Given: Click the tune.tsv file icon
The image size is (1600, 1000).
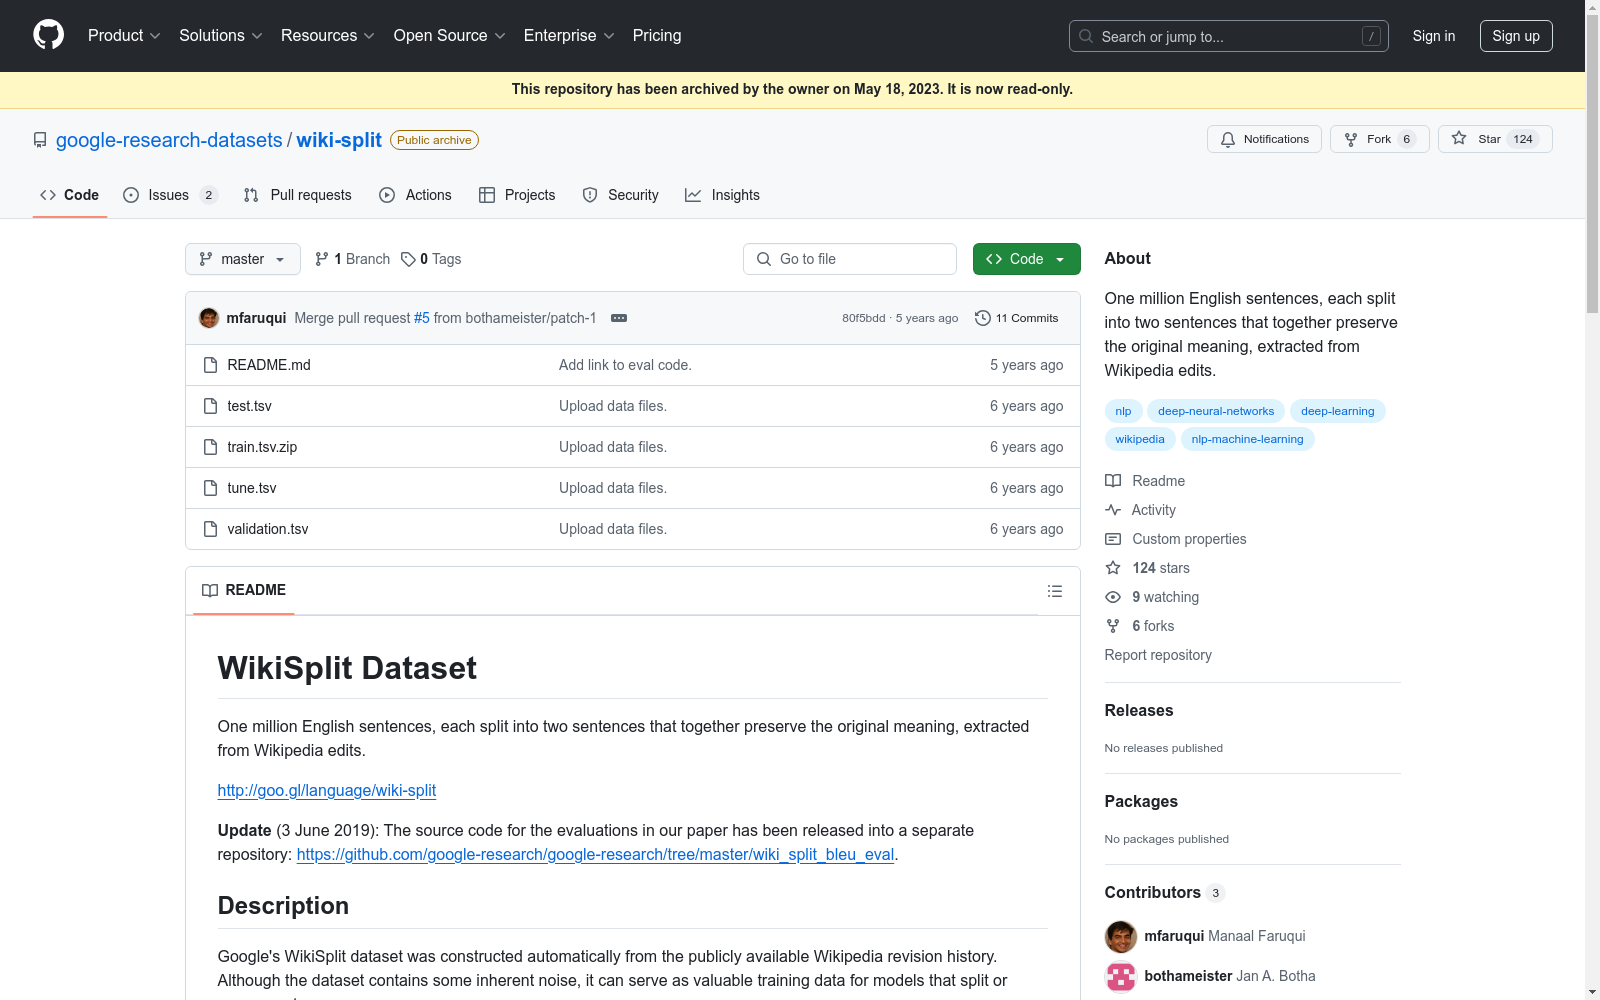Looking at the screenshot, I should click(x=210, y=488).
